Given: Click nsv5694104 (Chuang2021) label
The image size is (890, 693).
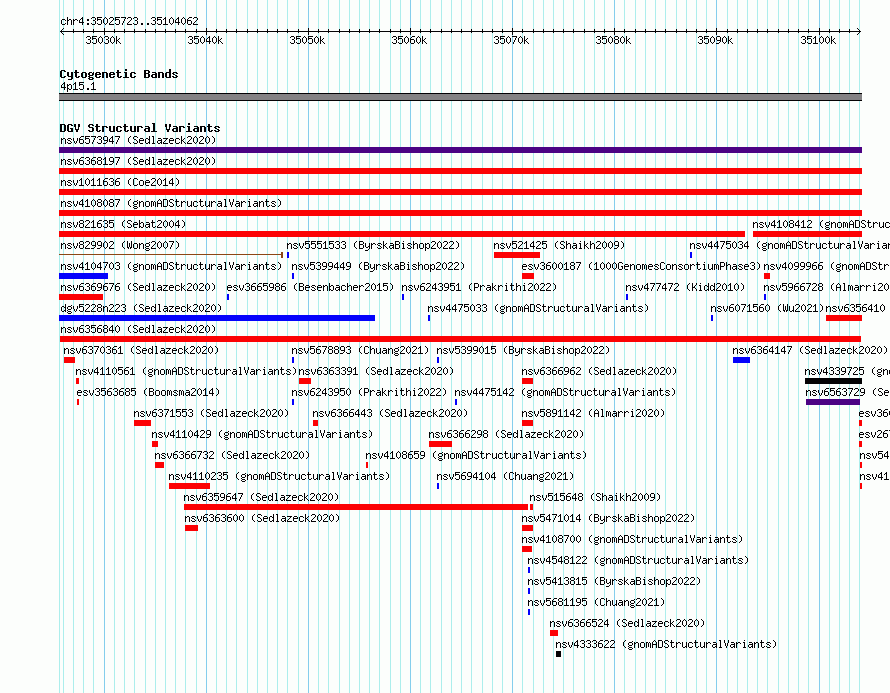Looking at the screenshot, I should point(505,476).
